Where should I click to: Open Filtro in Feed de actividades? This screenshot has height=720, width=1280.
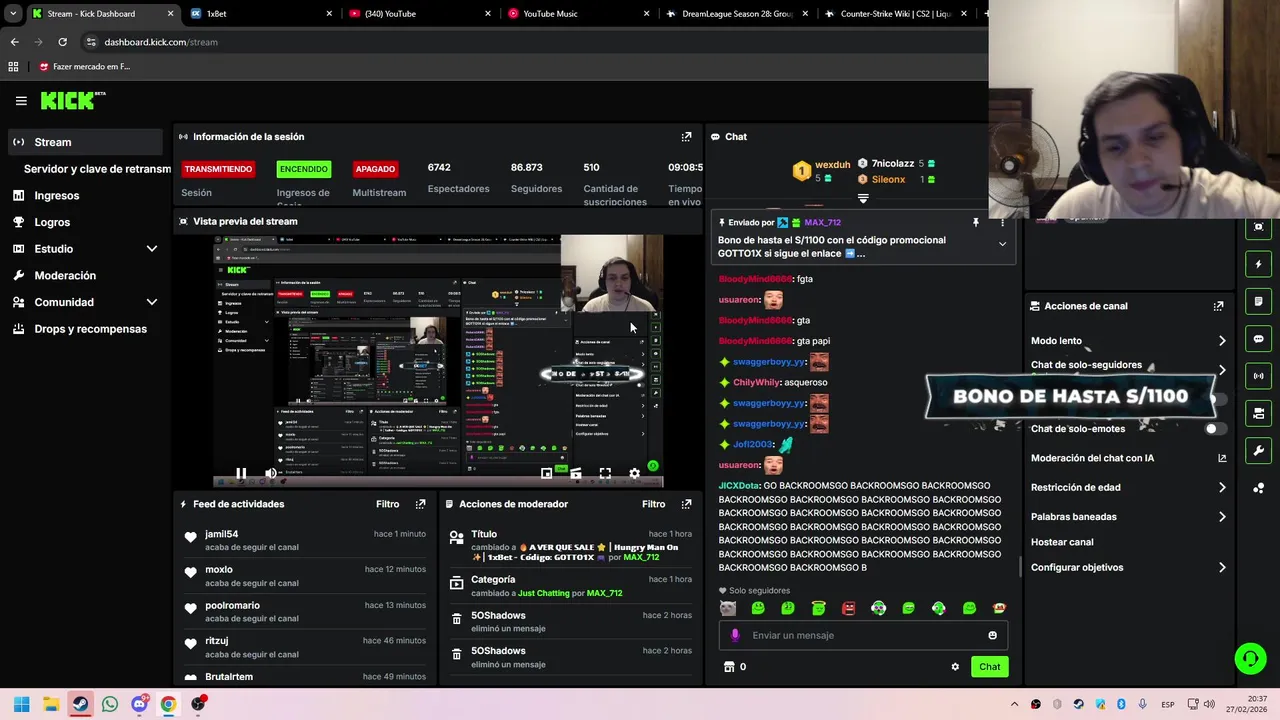[387, 504]
